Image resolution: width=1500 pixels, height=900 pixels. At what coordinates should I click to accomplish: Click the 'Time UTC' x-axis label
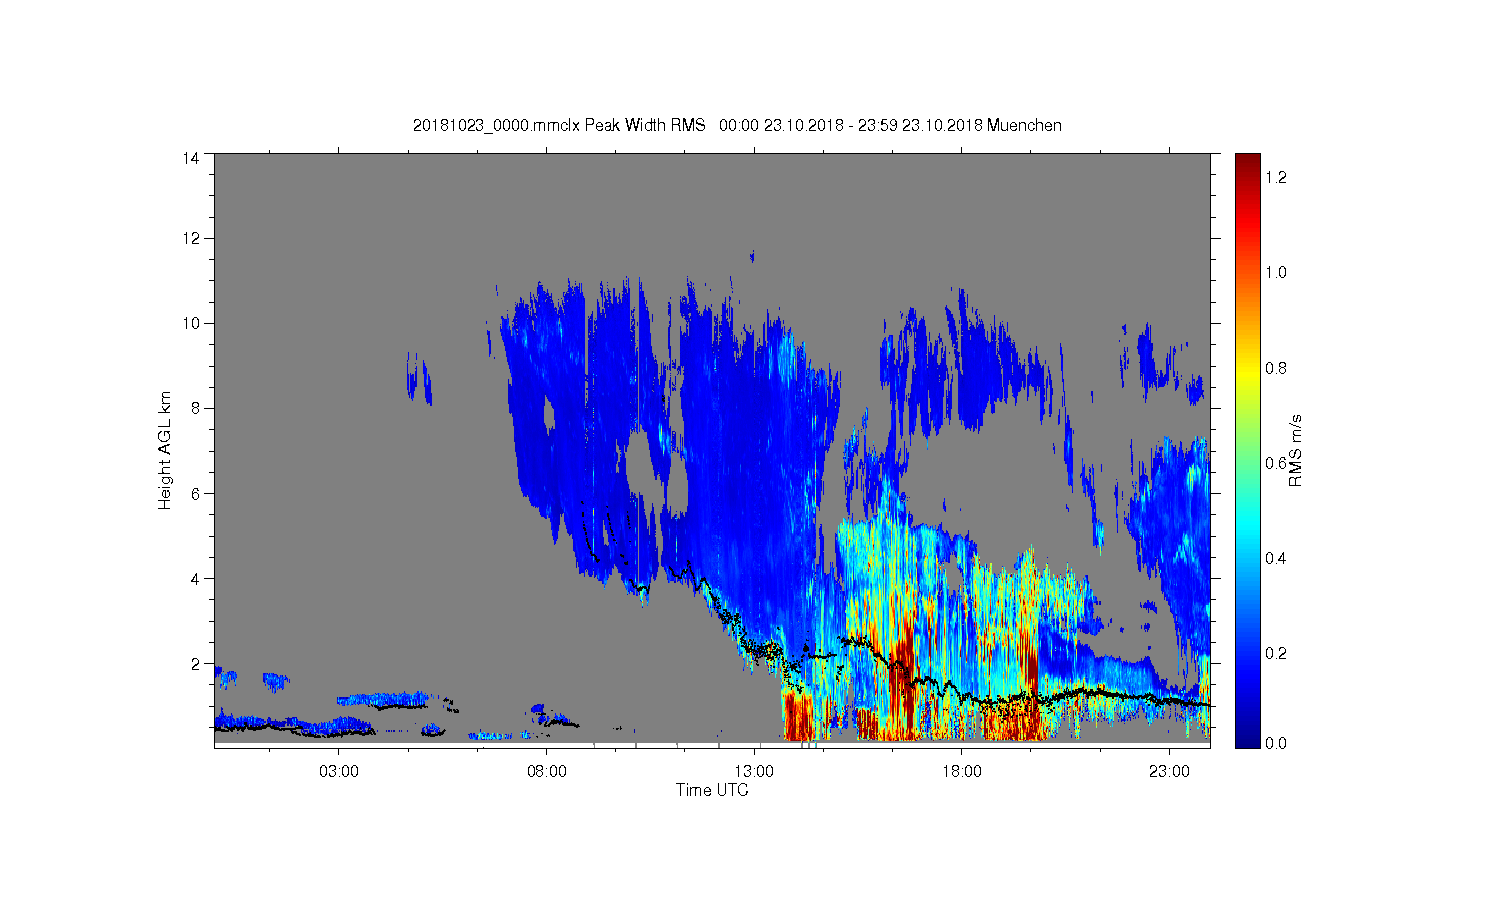click(x=712, y=790)
